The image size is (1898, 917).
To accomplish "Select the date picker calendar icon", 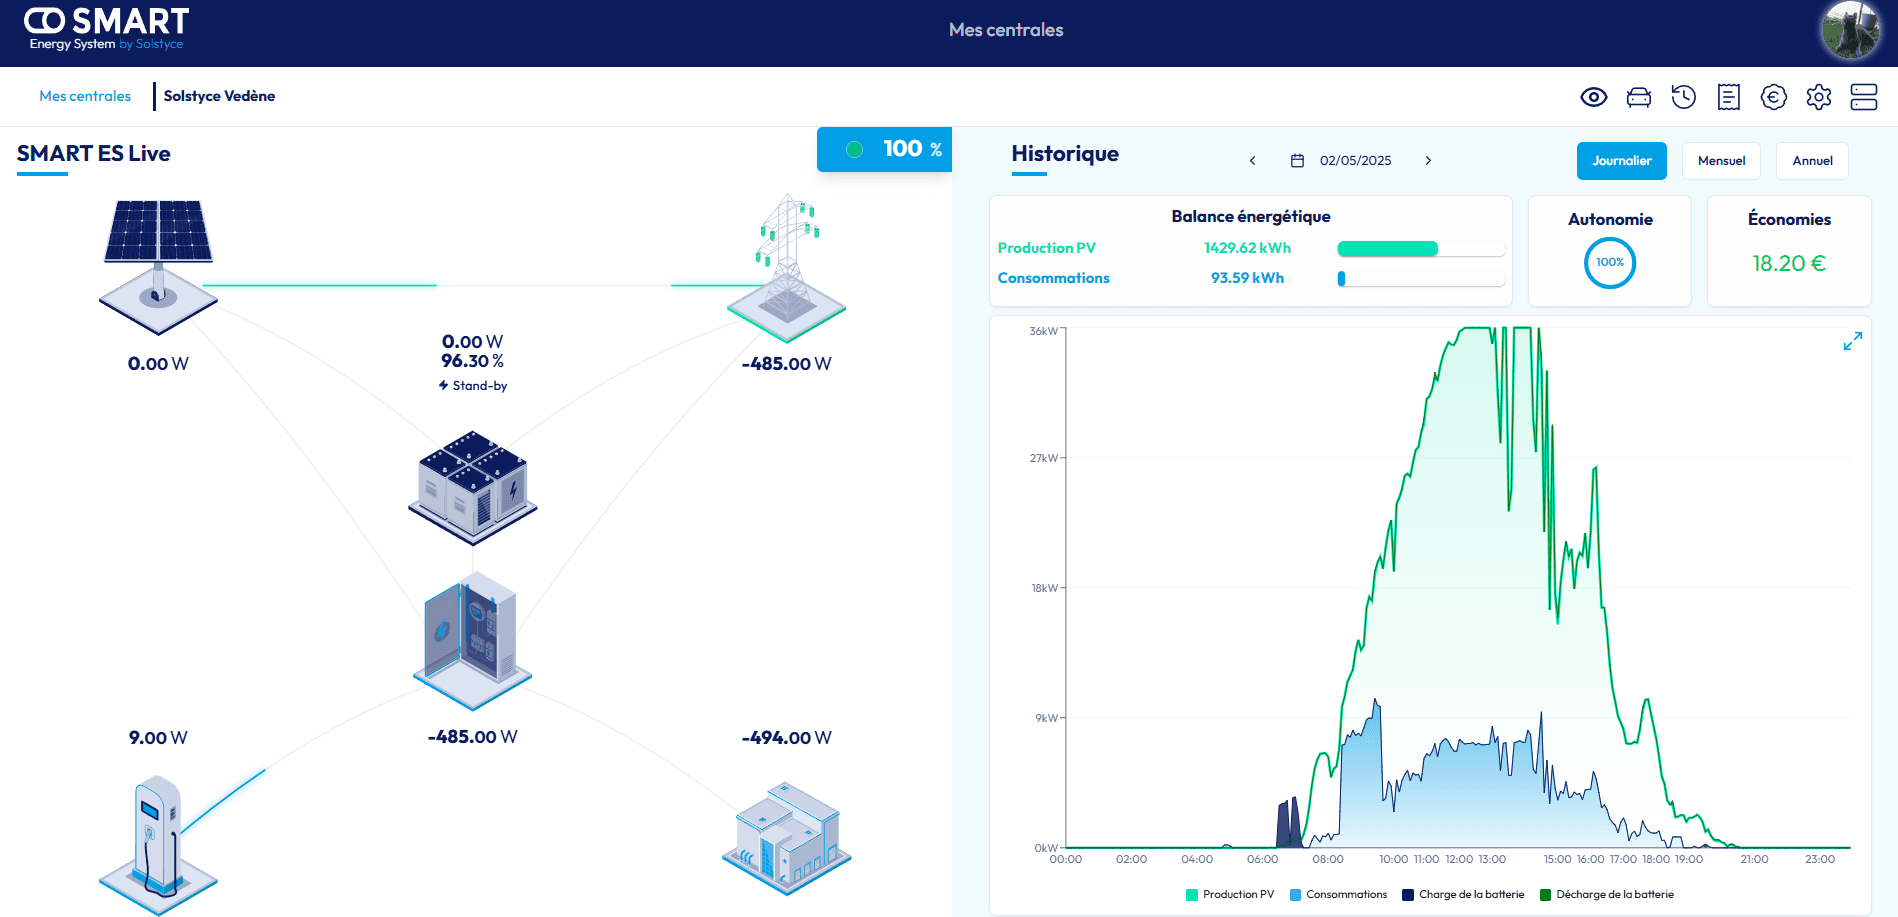I will click(x=1297, y=160).
